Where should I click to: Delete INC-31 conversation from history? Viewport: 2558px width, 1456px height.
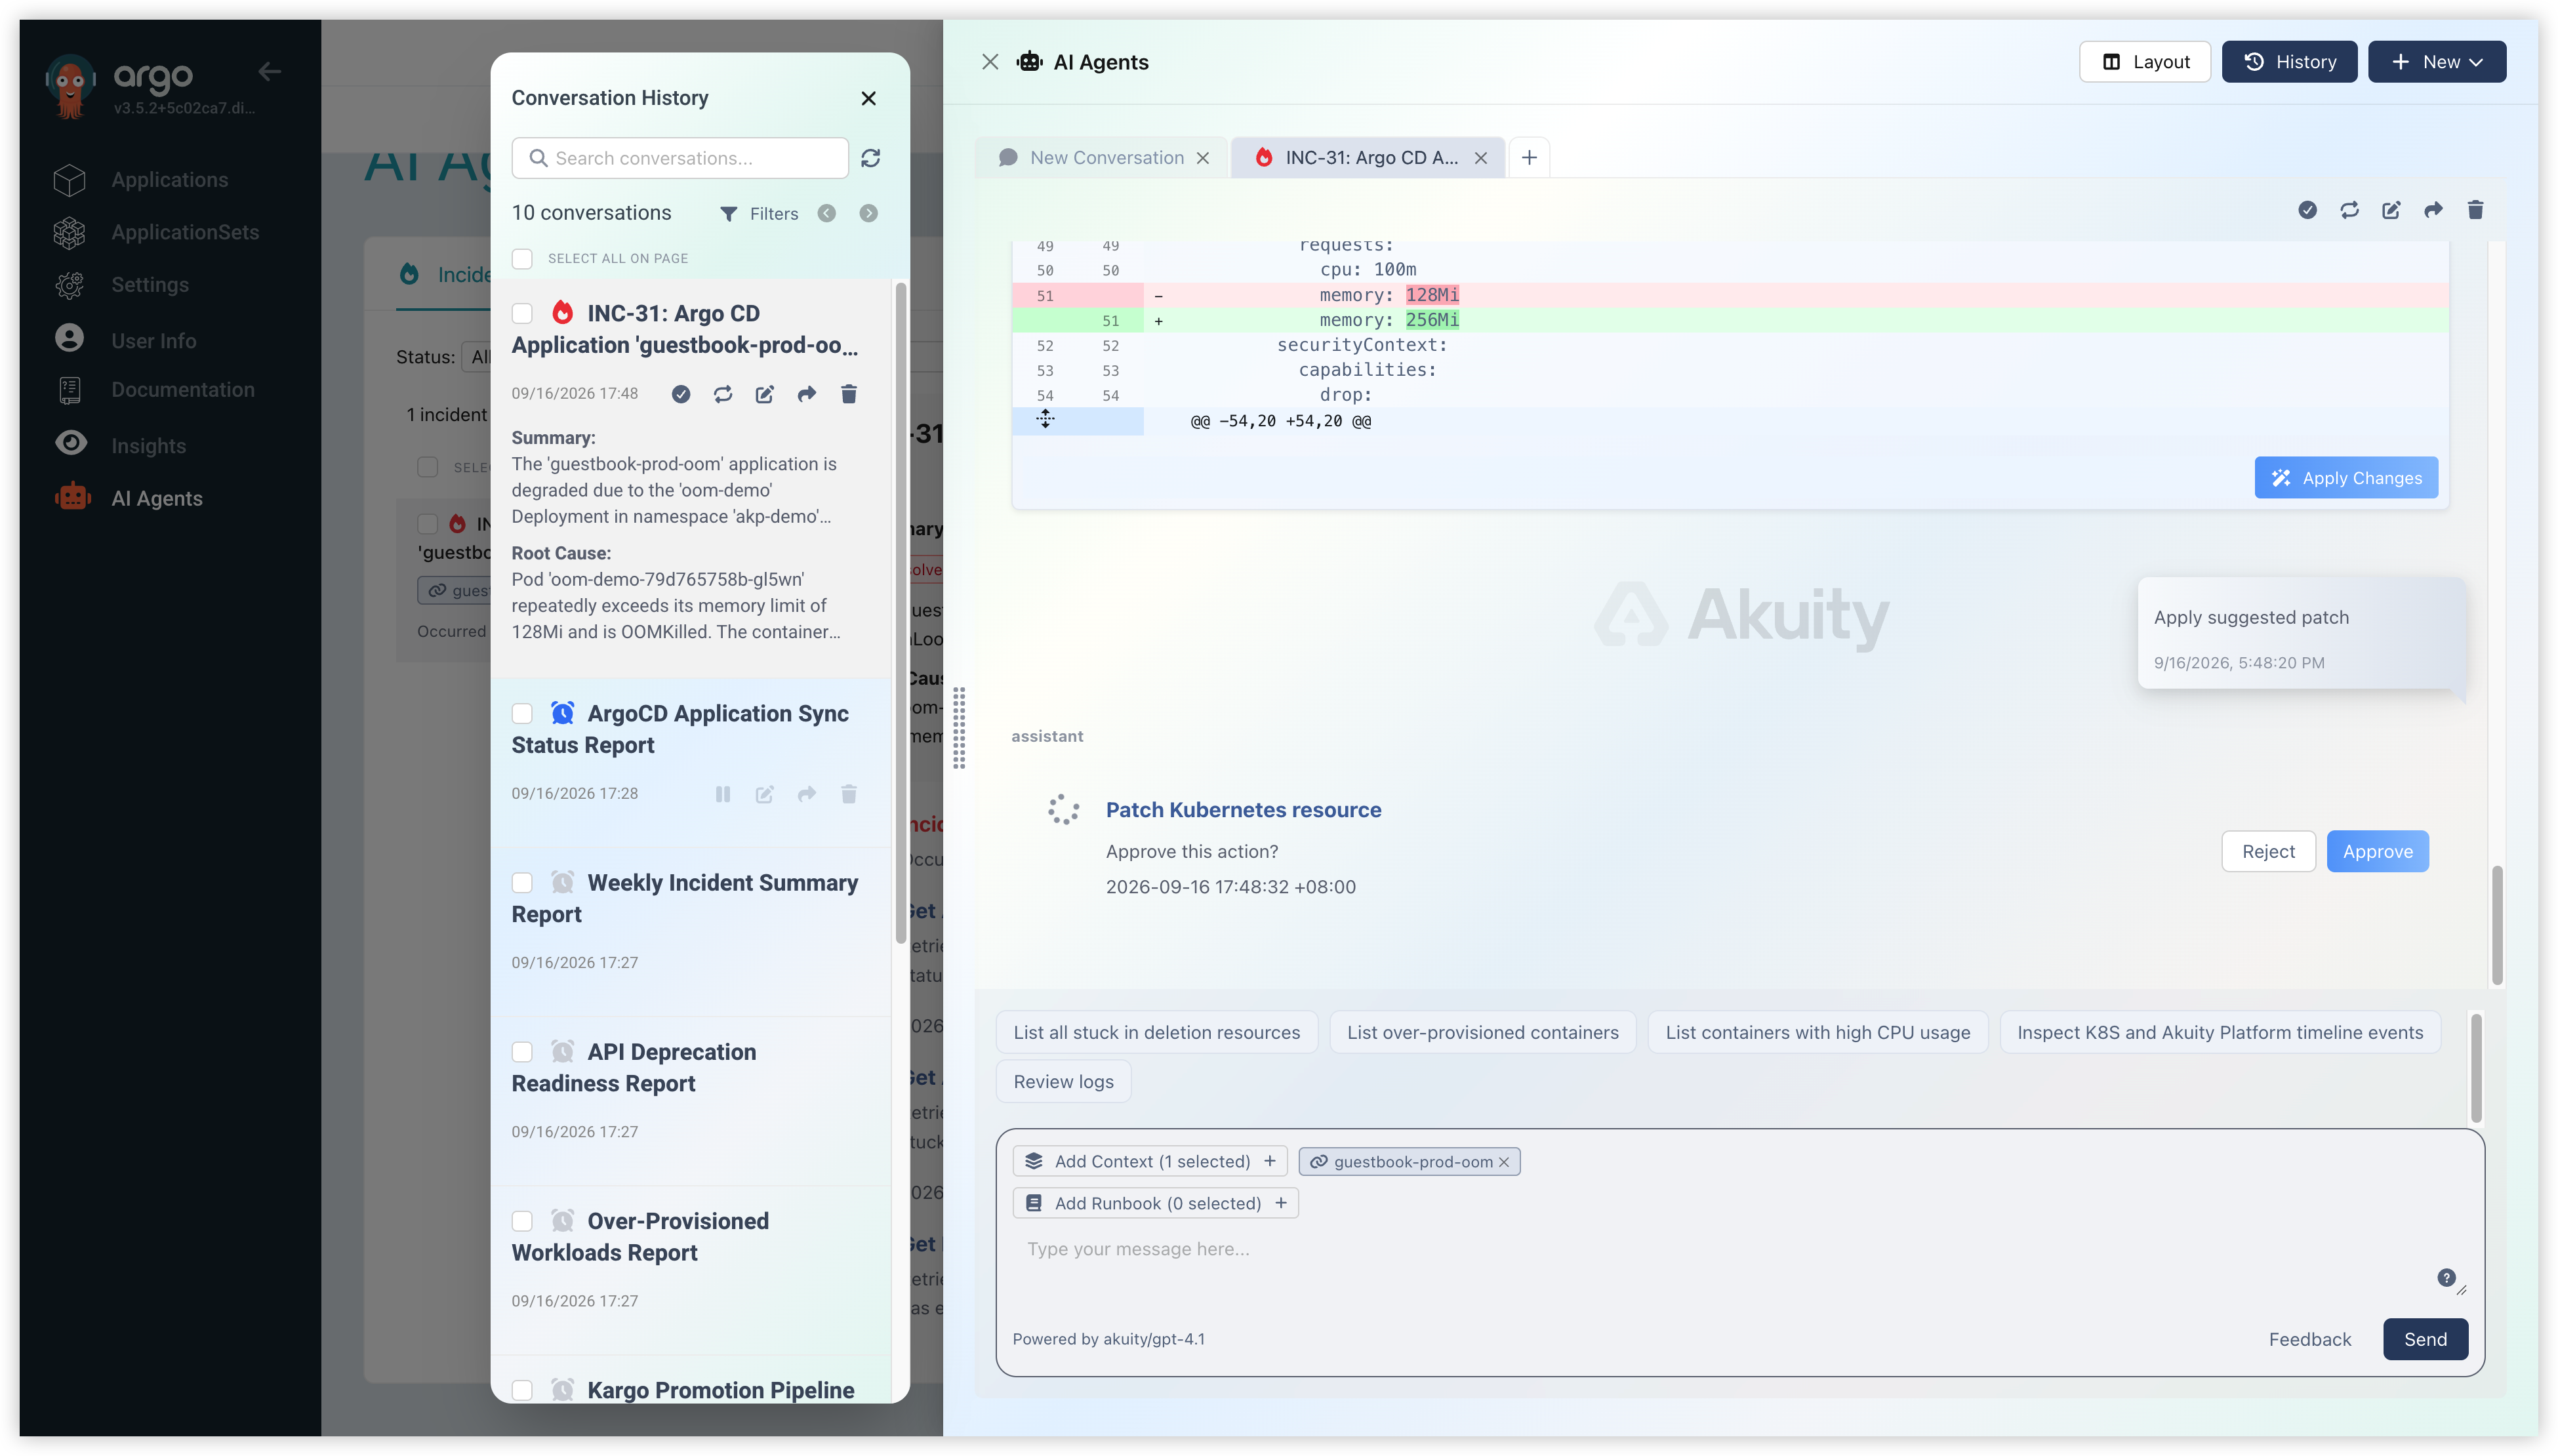[x=849, y=394]
